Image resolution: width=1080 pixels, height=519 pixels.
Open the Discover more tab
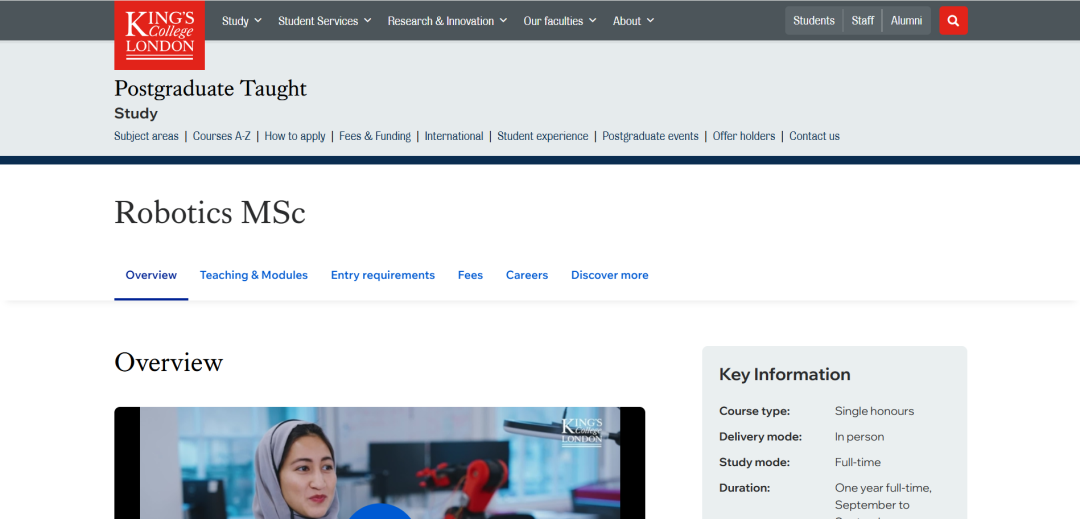[610, 275]
